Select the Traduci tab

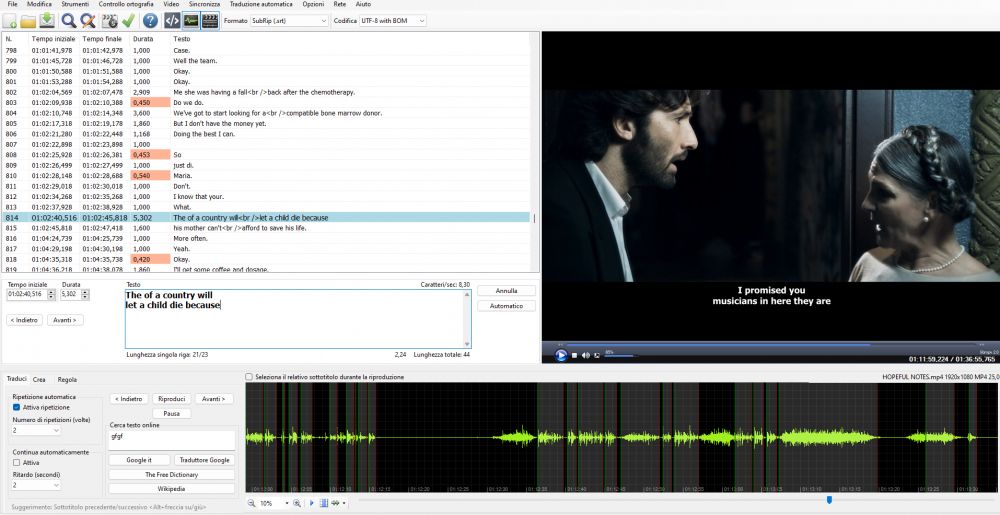(x=17, y=379)
